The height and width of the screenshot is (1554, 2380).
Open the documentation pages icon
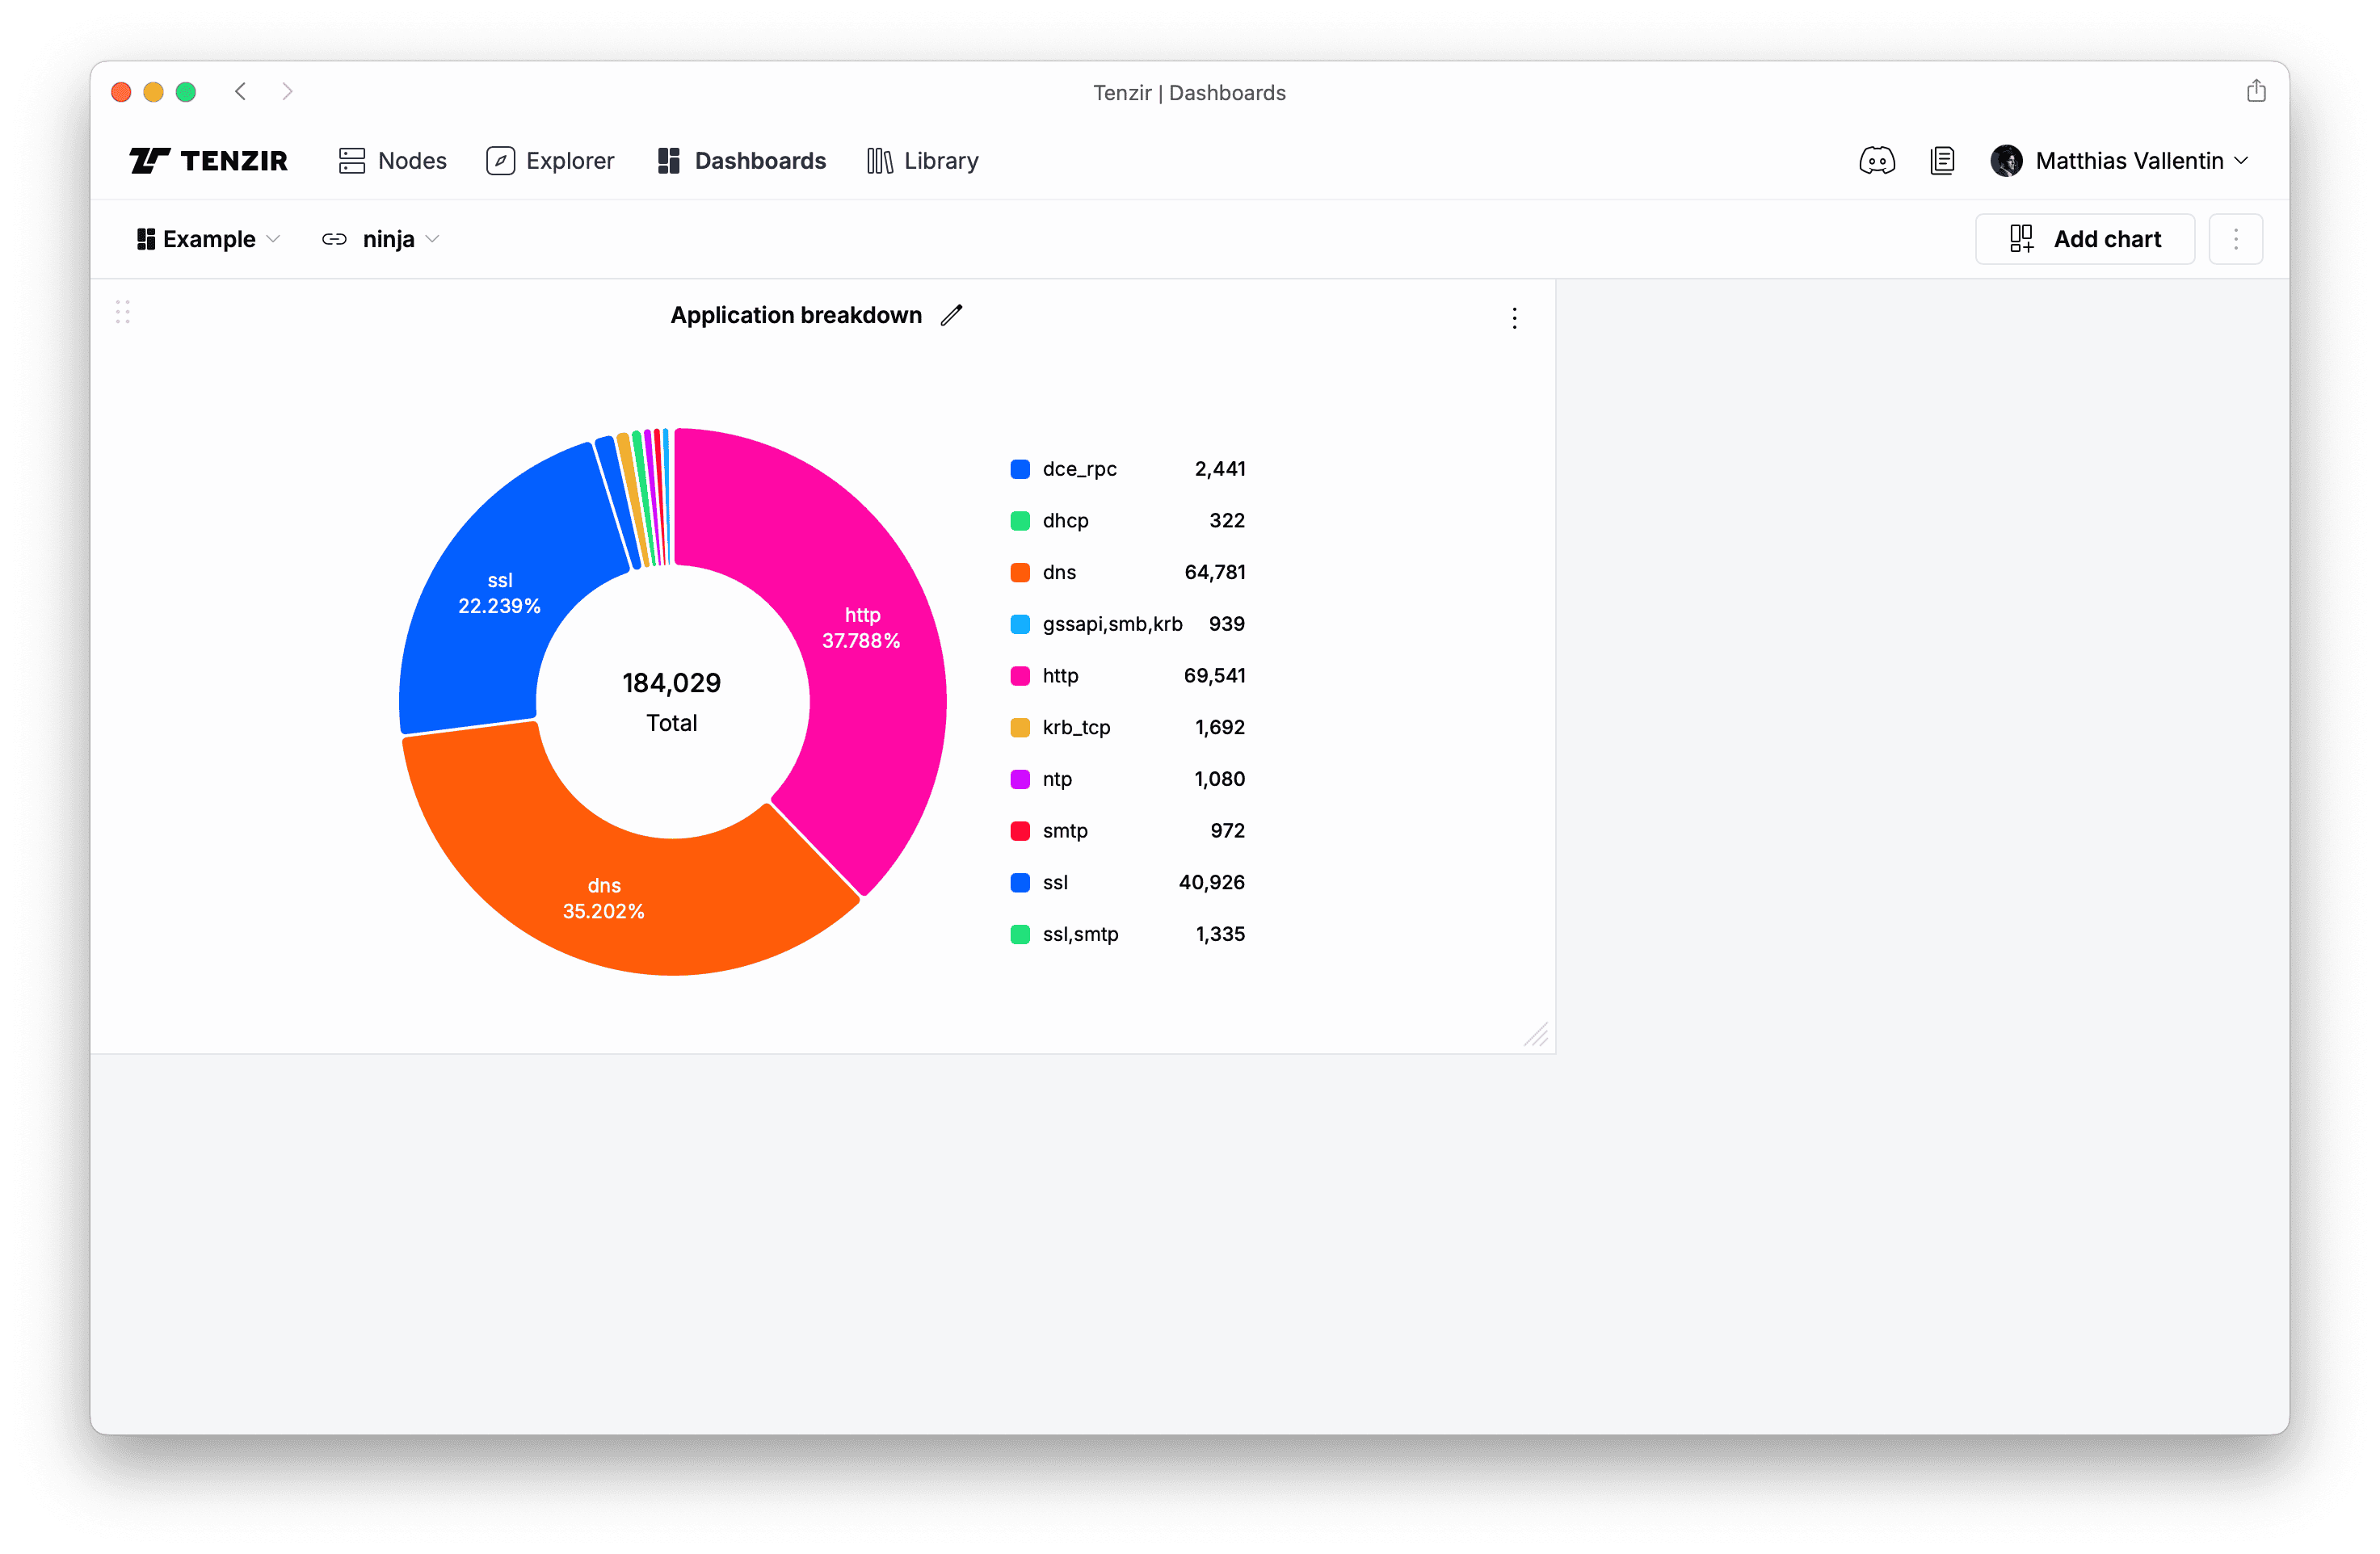click(1942, 160)
